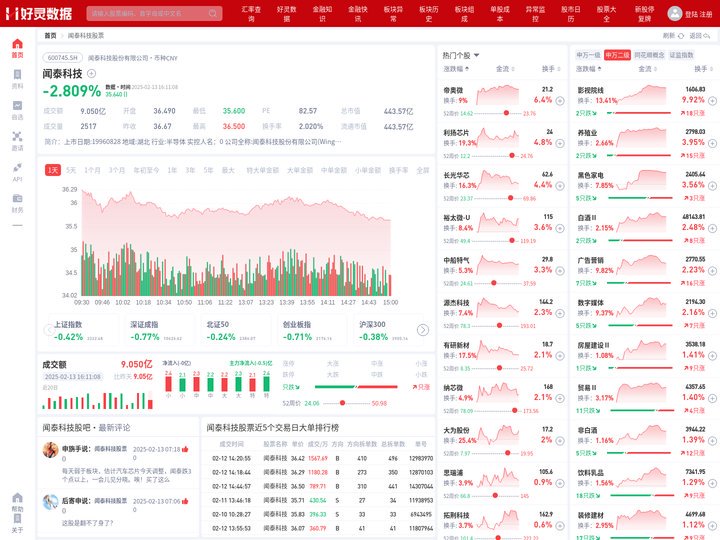Select the 年初至今 chart range
Screen dimensions: 720x540
146,170
